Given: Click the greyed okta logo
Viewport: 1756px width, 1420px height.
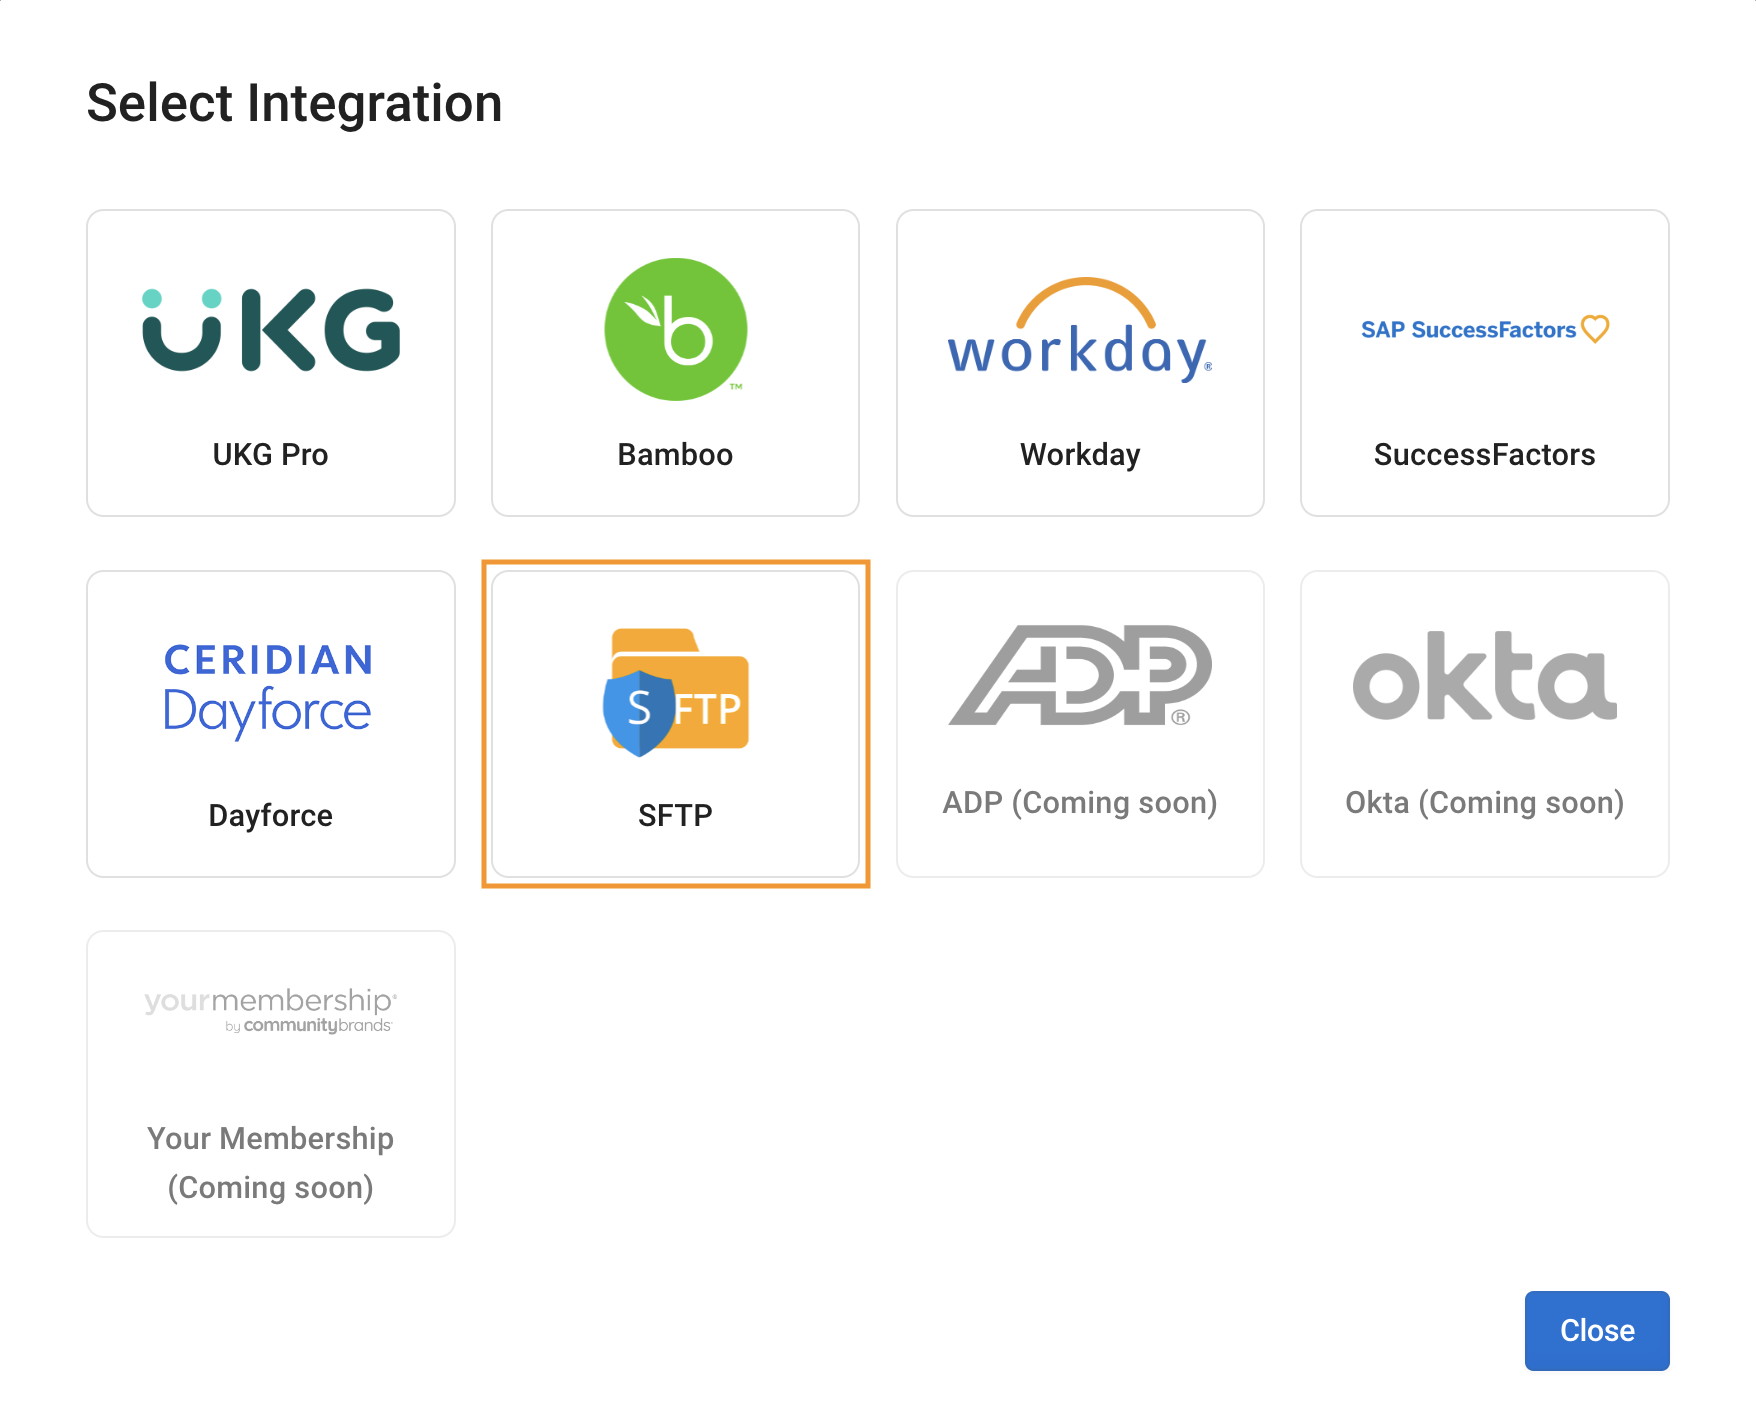Looking at the screenshot, I should coord(1485,676).
